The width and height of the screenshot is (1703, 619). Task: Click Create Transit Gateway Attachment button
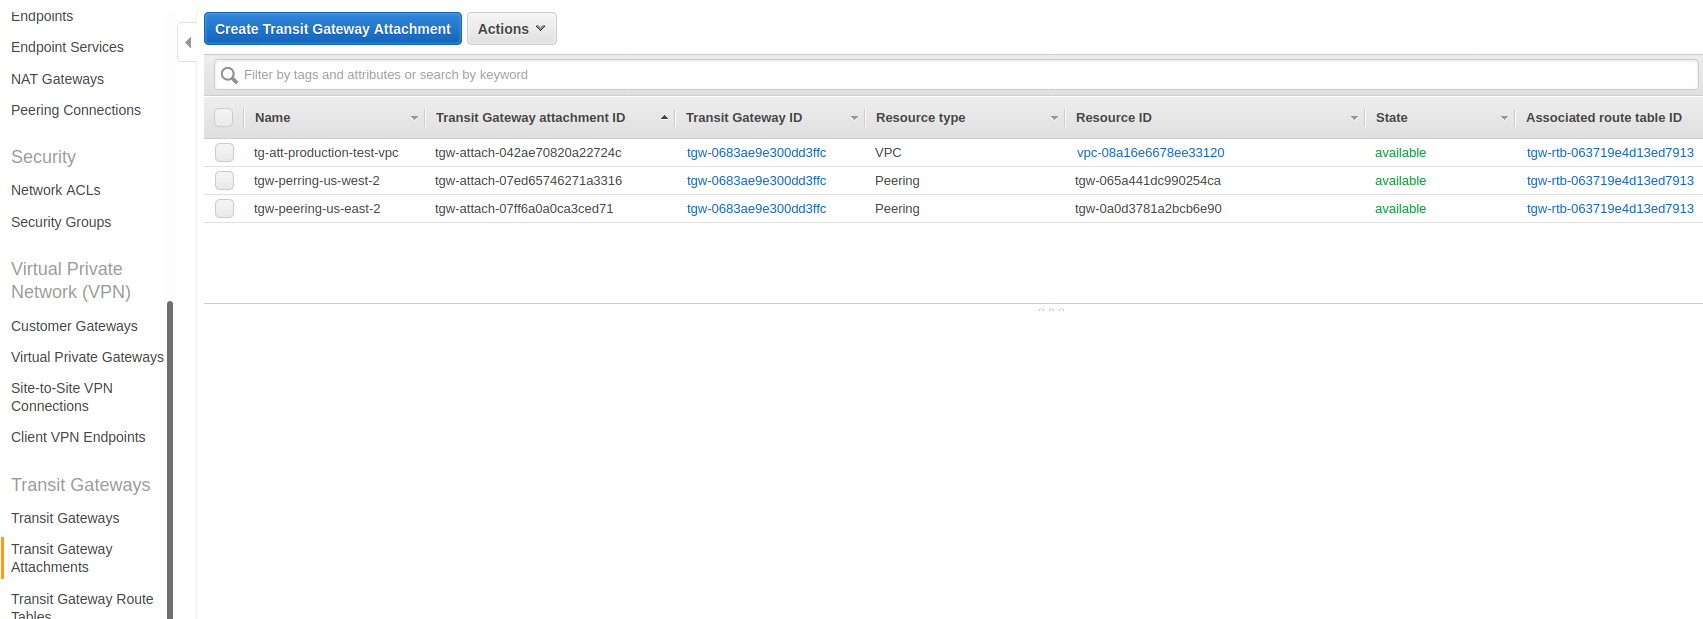click(333, 29)
